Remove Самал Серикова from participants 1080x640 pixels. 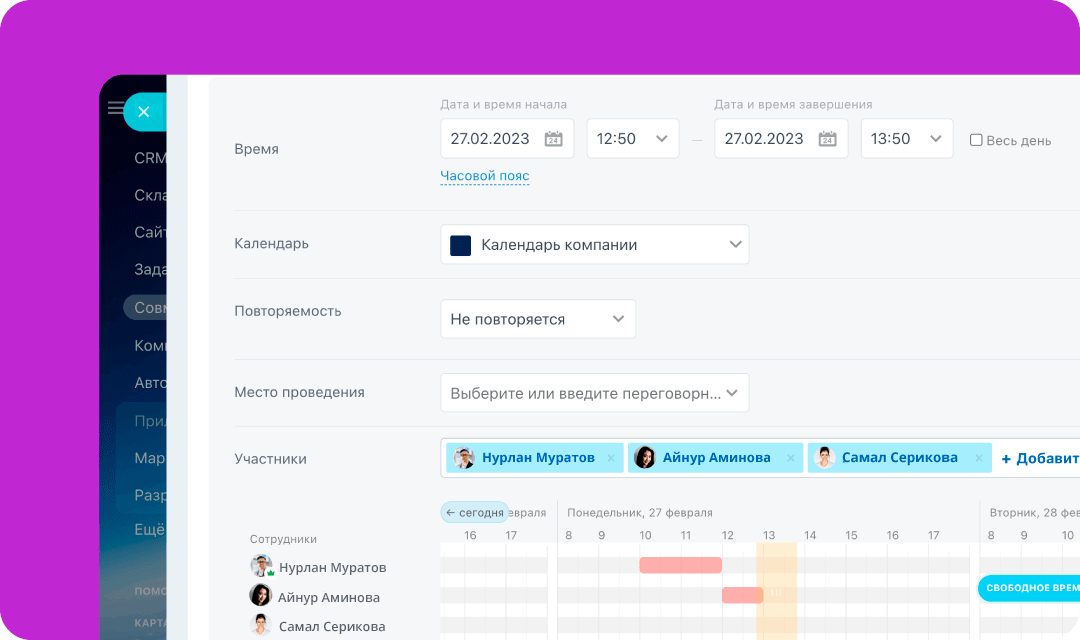pos(979,458)
